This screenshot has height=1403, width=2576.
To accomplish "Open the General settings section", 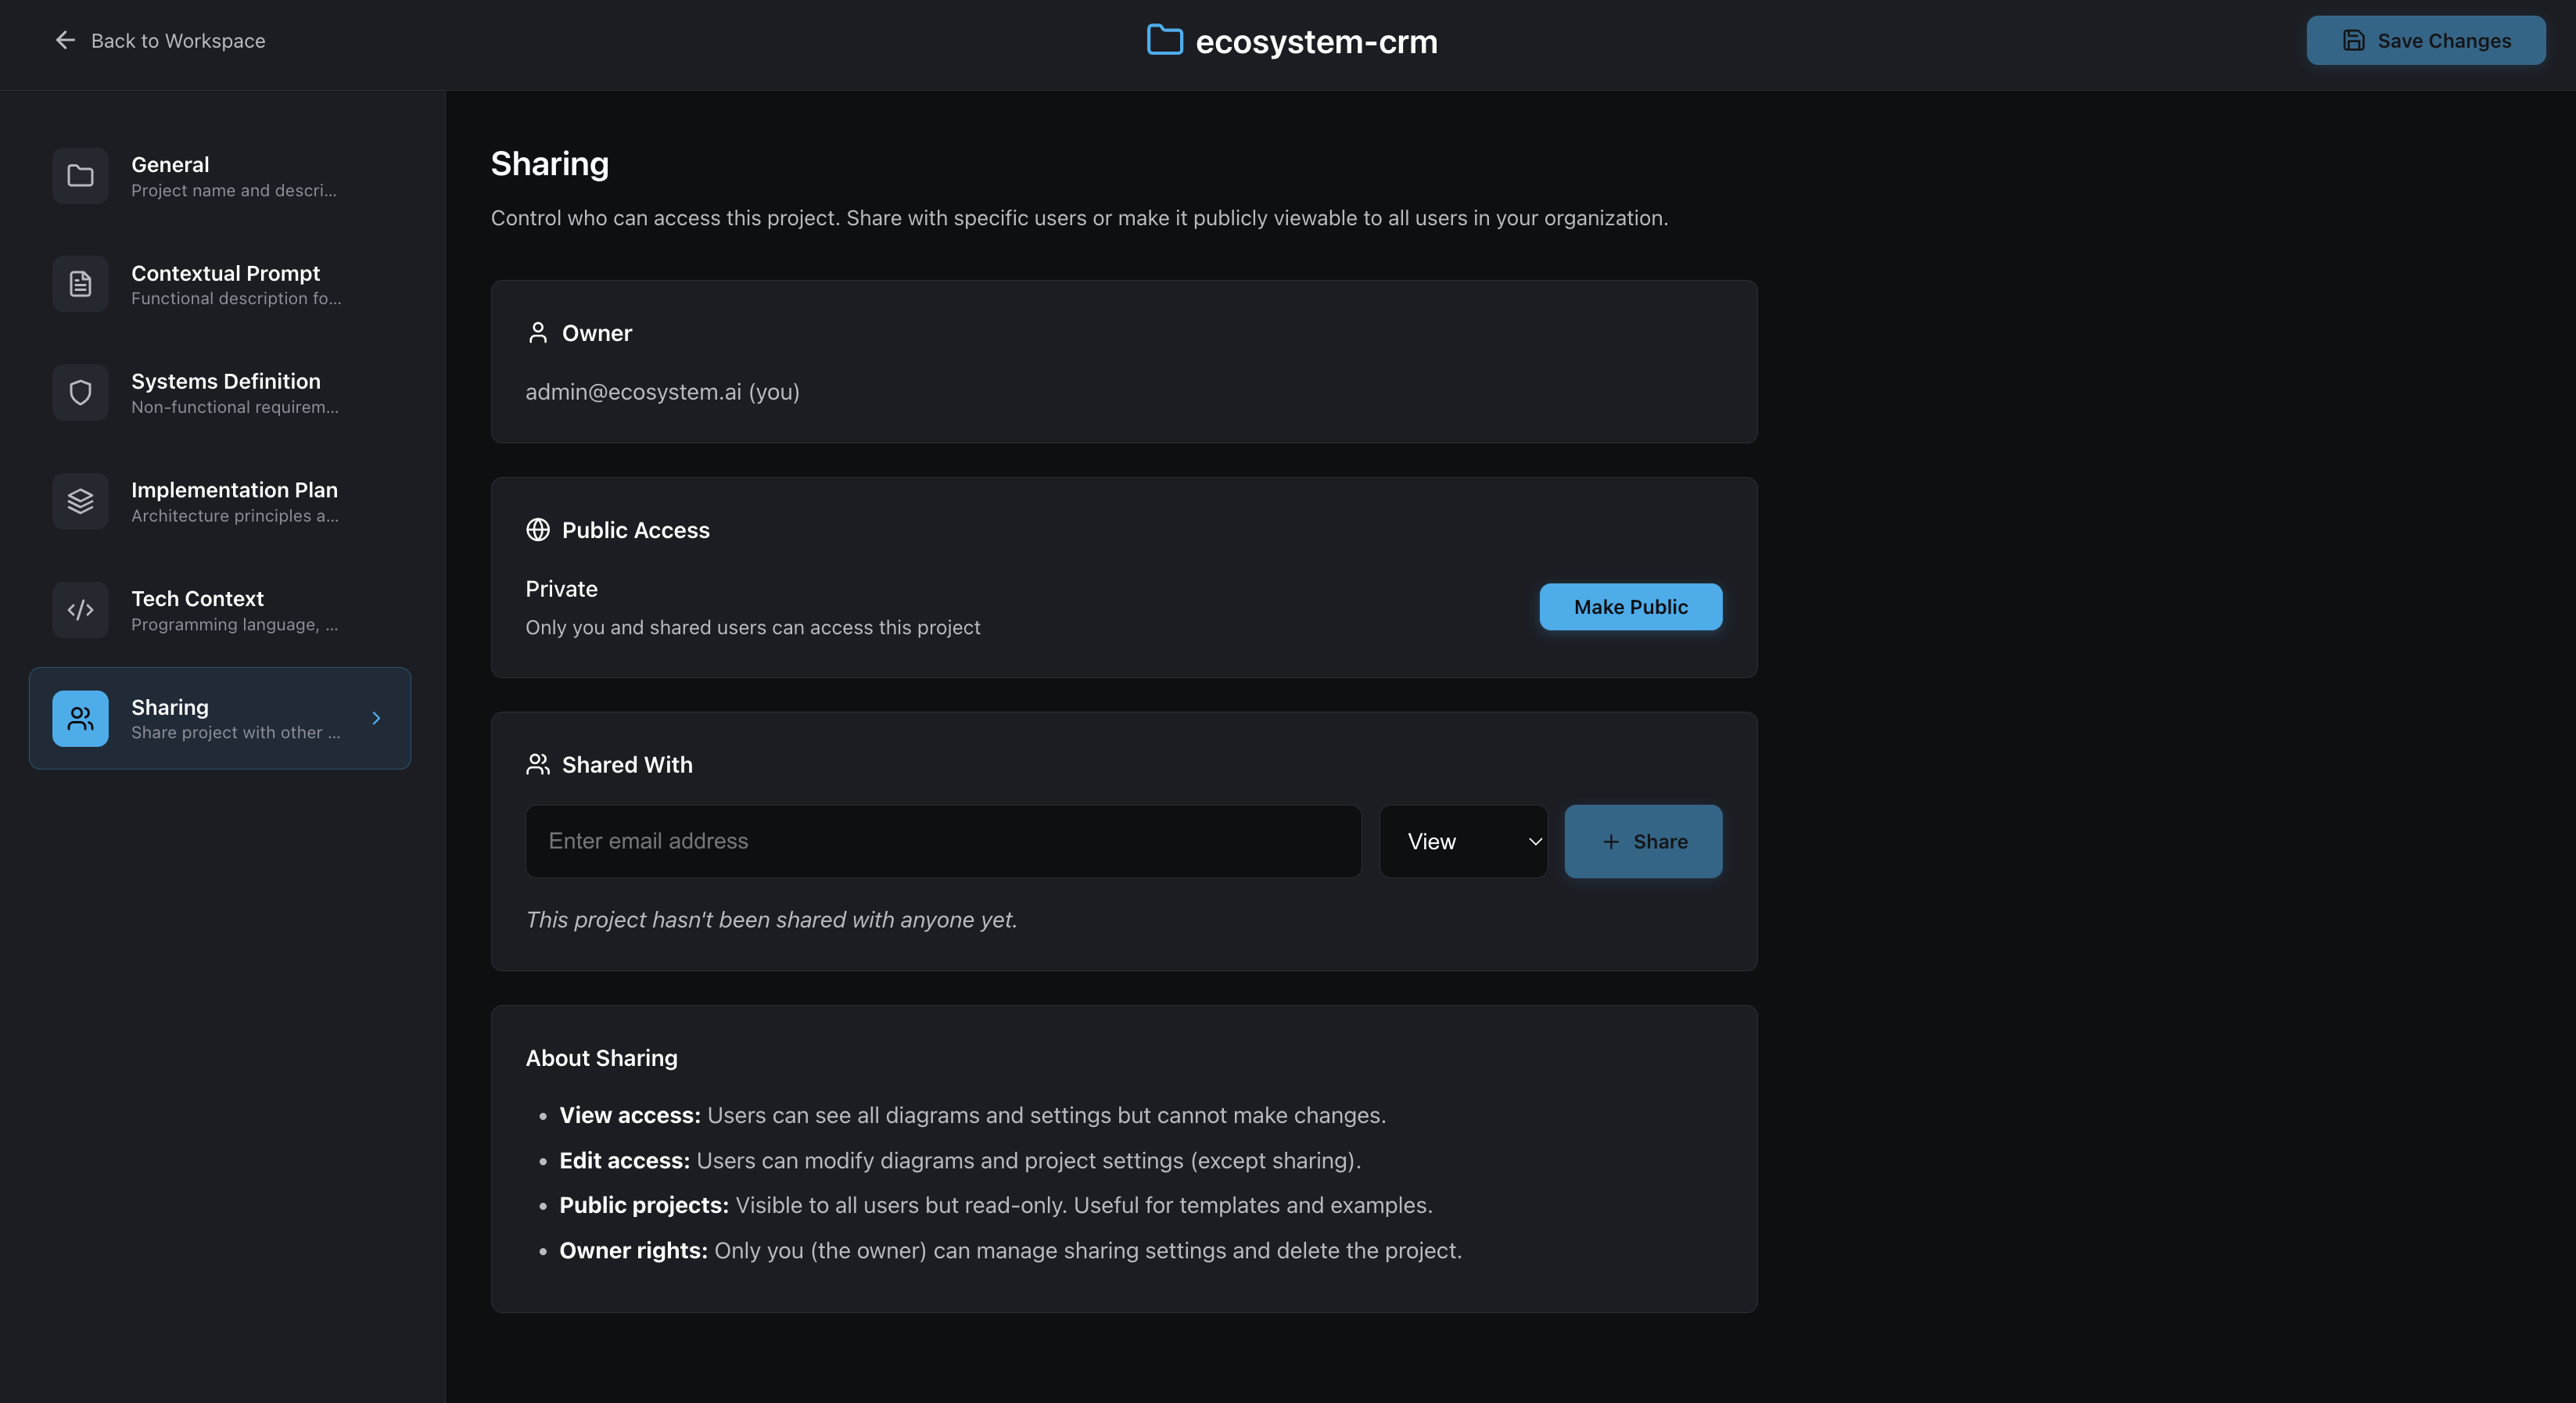I will pyautogui.click(x=234, y=176).
